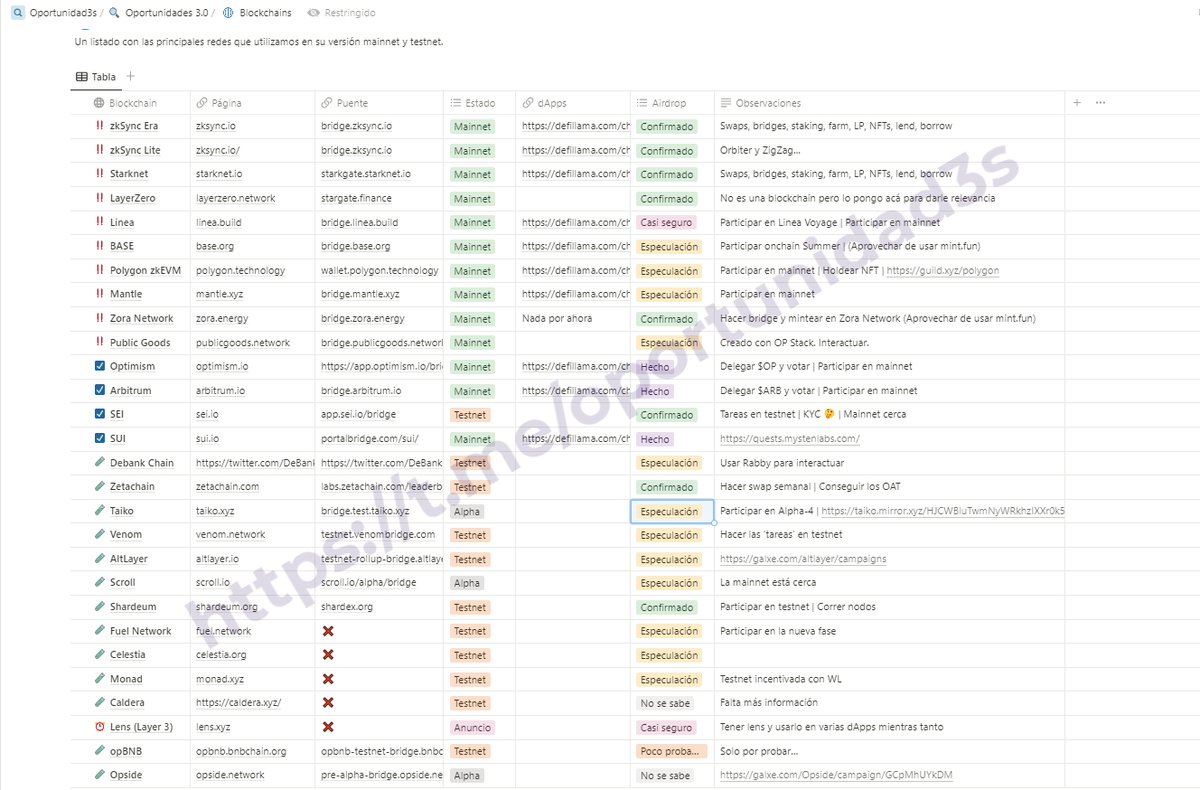
Task: Click the red cross in Monad's Puente cell
Action: pos(328,679)
